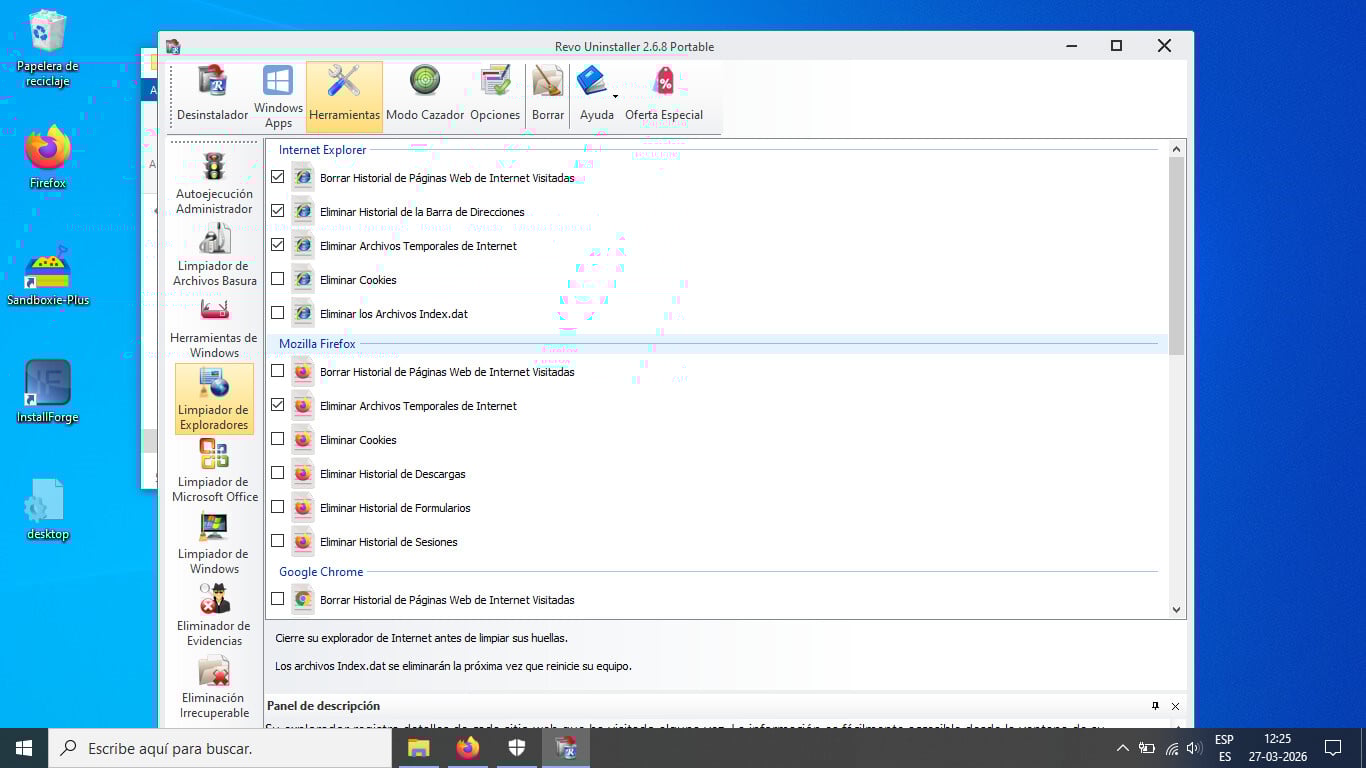Expand the Ayuda dropdown arrow

point(615,97)
